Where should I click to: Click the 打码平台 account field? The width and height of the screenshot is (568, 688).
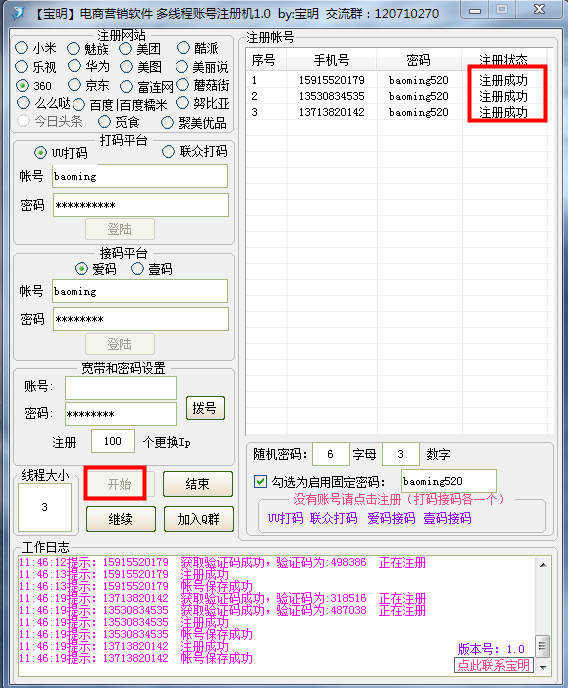click(140, 176)
